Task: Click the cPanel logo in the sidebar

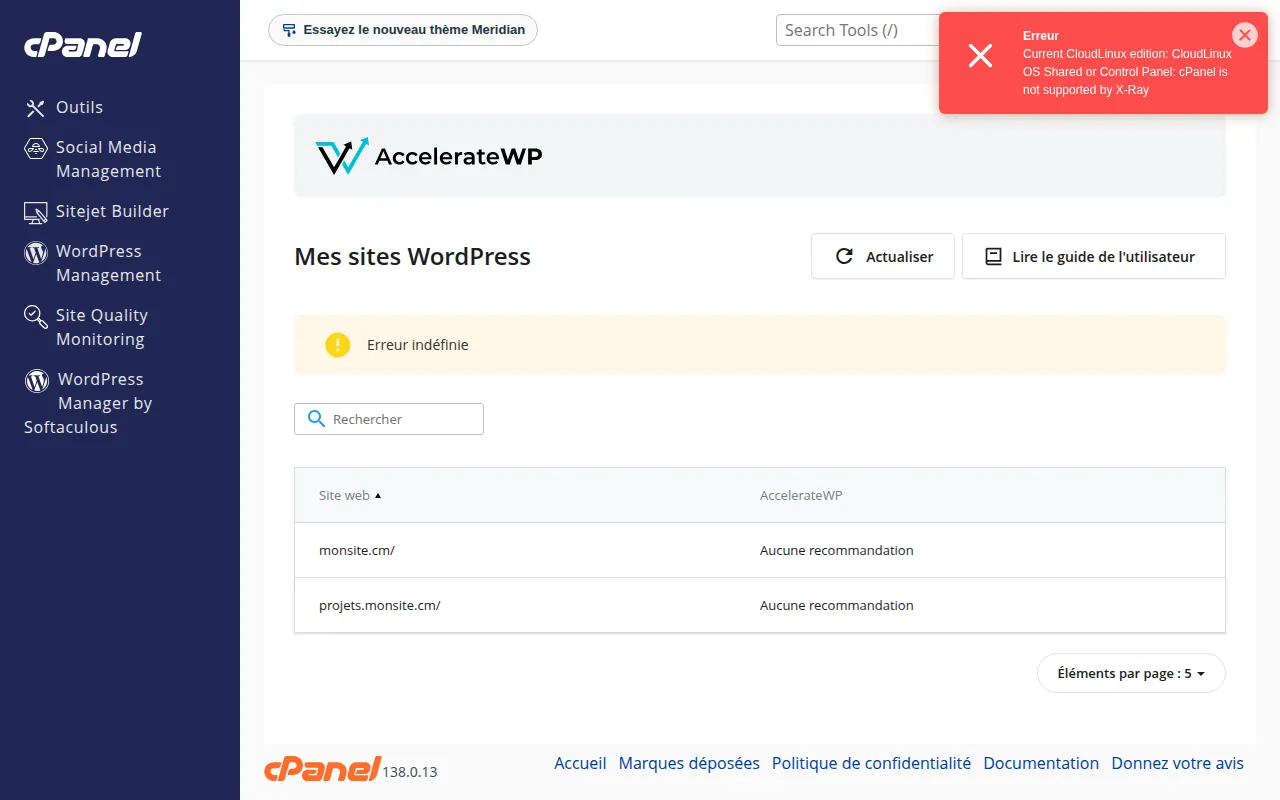Action: click(x=83, y=45)
